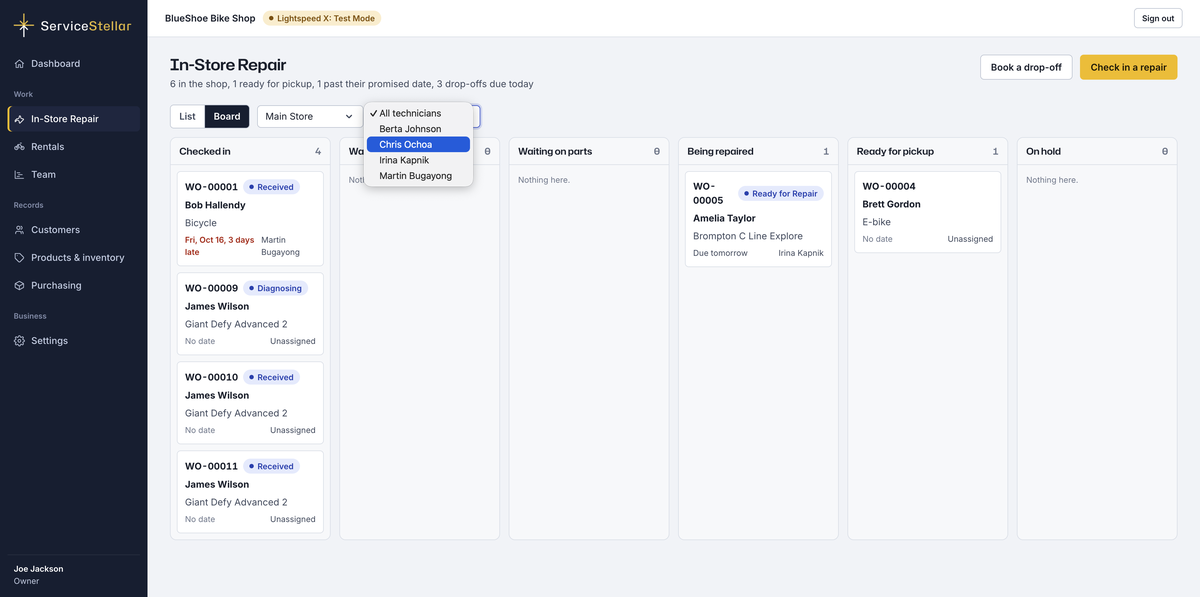Choose Berta Johnson in technician list
Screen dimensions: 1200x597
tap(418, 129)
